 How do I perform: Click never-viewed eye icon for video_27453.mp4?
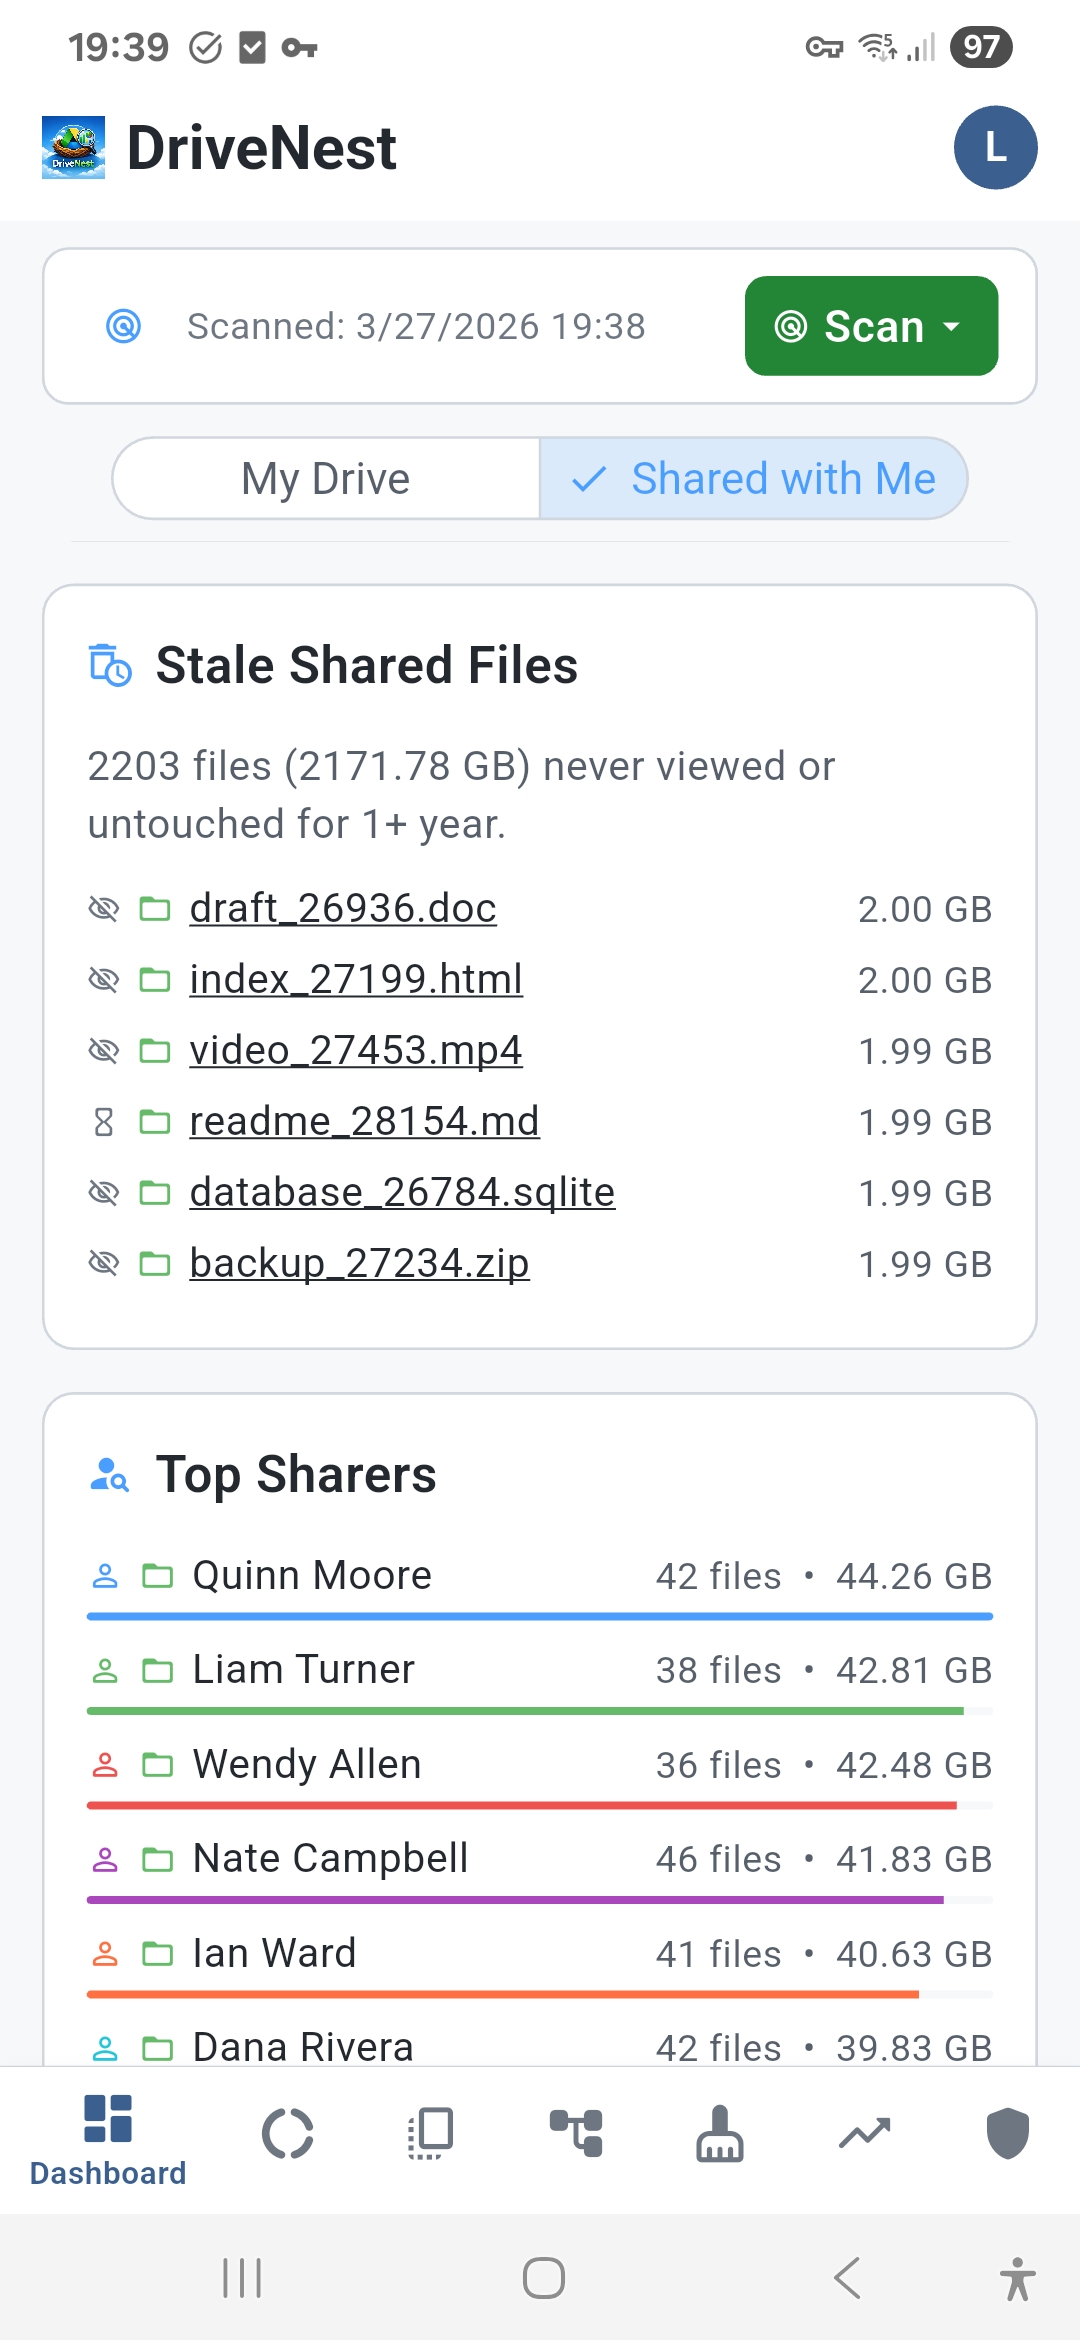point(104,1051)
